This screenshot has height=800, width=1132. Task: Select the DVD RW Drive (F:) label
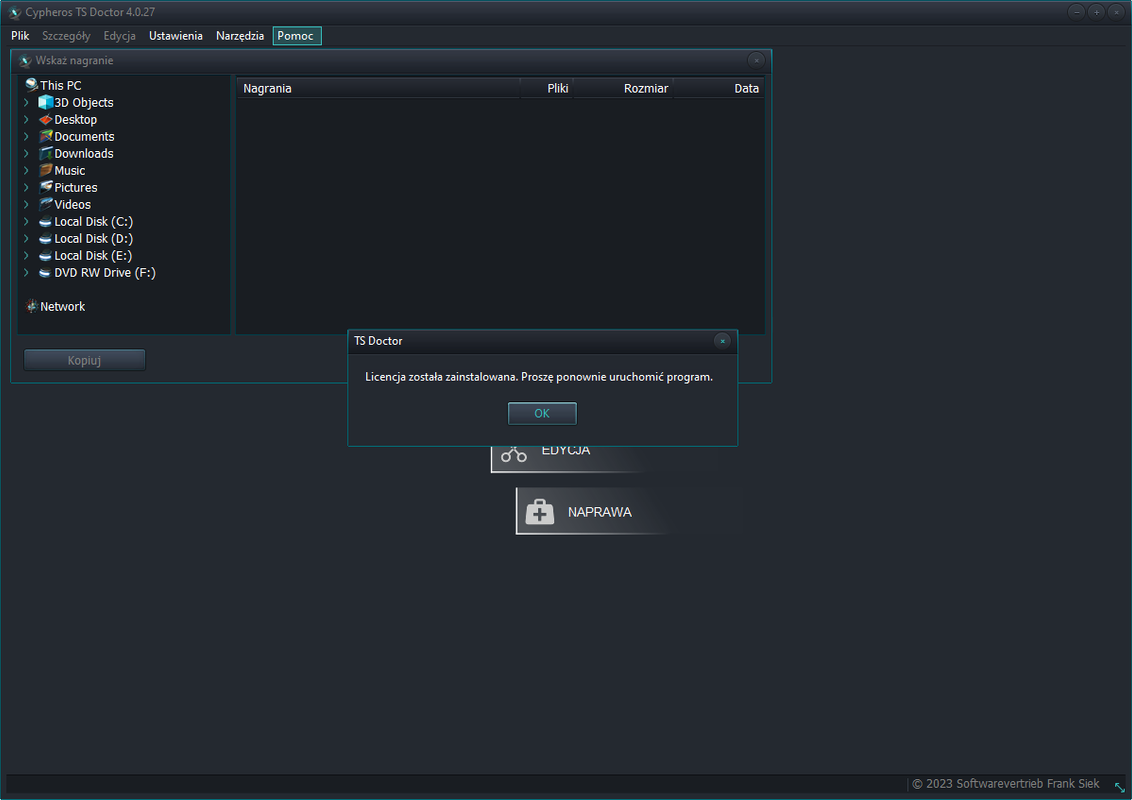point(105,272)
